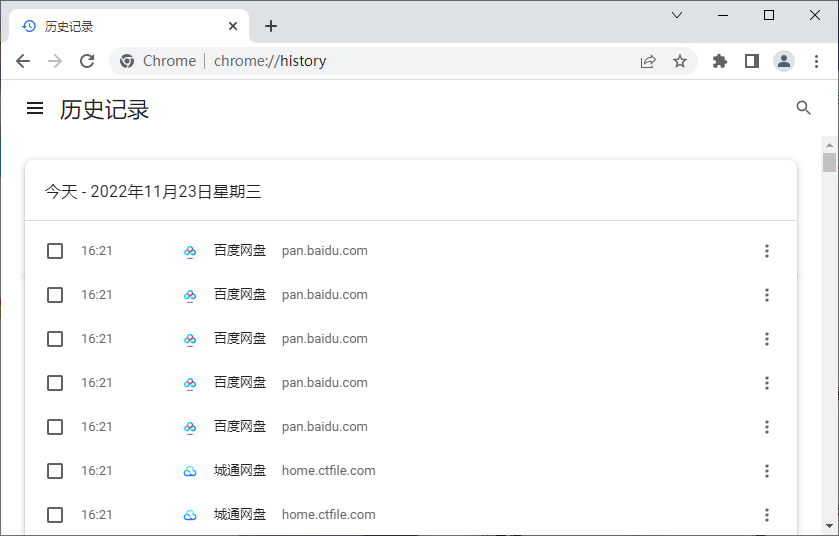Select checkbox of second 百度网盘 entry
This screenshot has height=536, width=839.
pyautogui.click(x=55, y=295)
